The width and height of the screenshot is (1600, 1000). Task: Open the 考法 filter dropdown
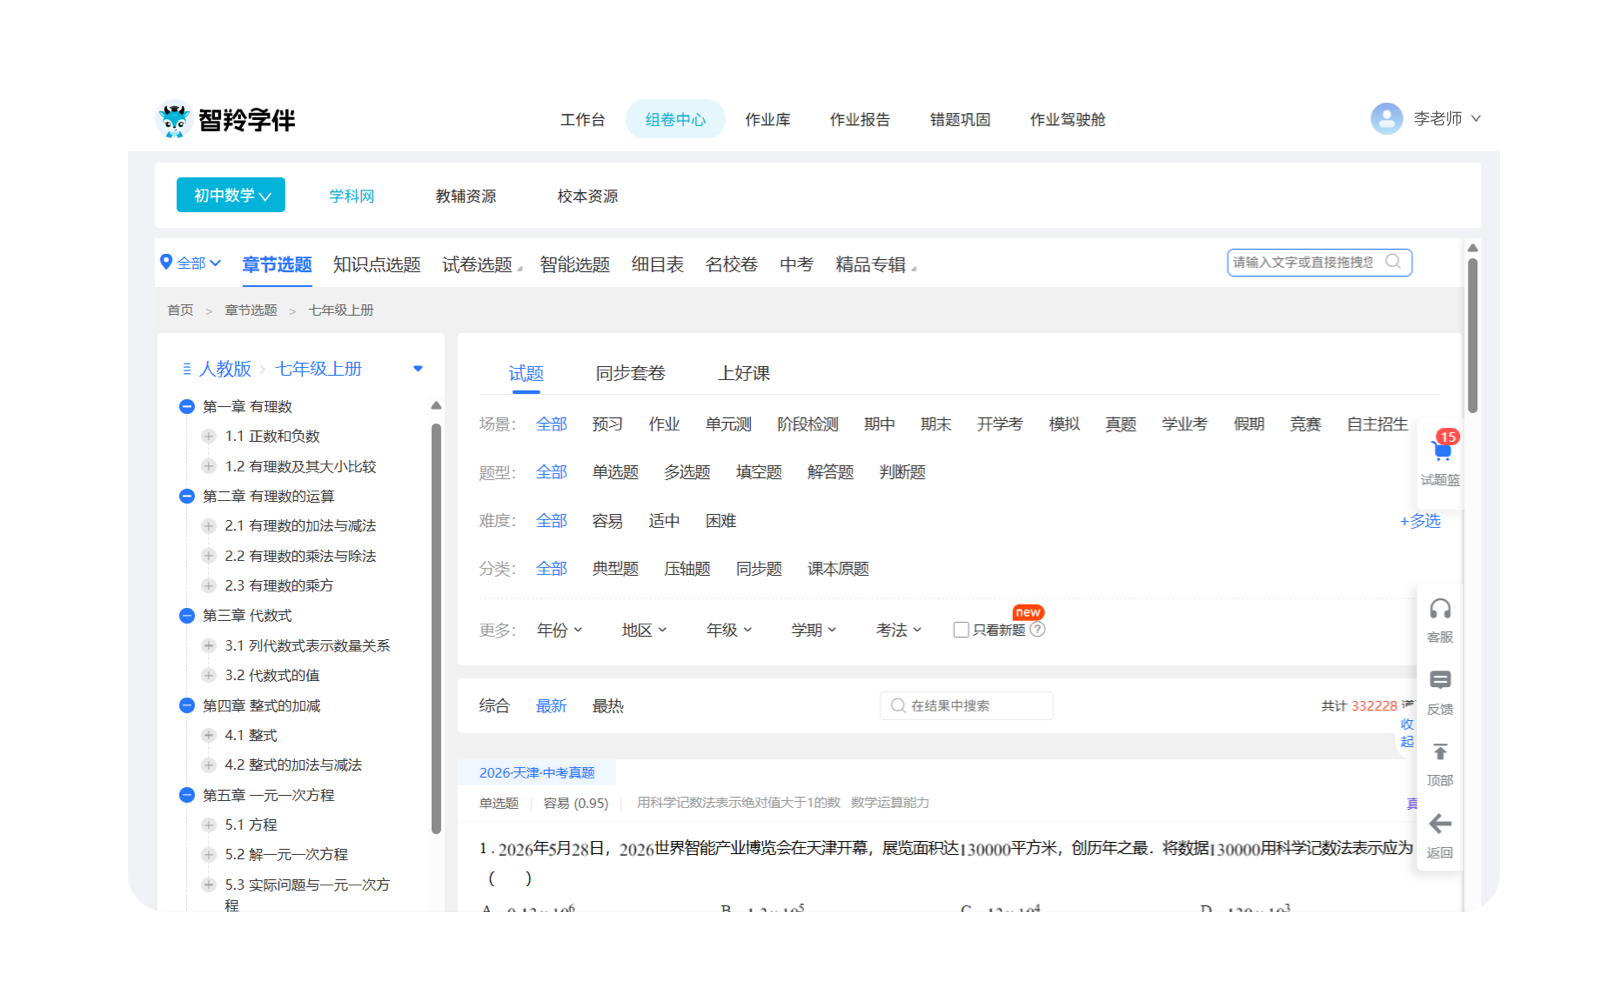click(x=899, y=630)
